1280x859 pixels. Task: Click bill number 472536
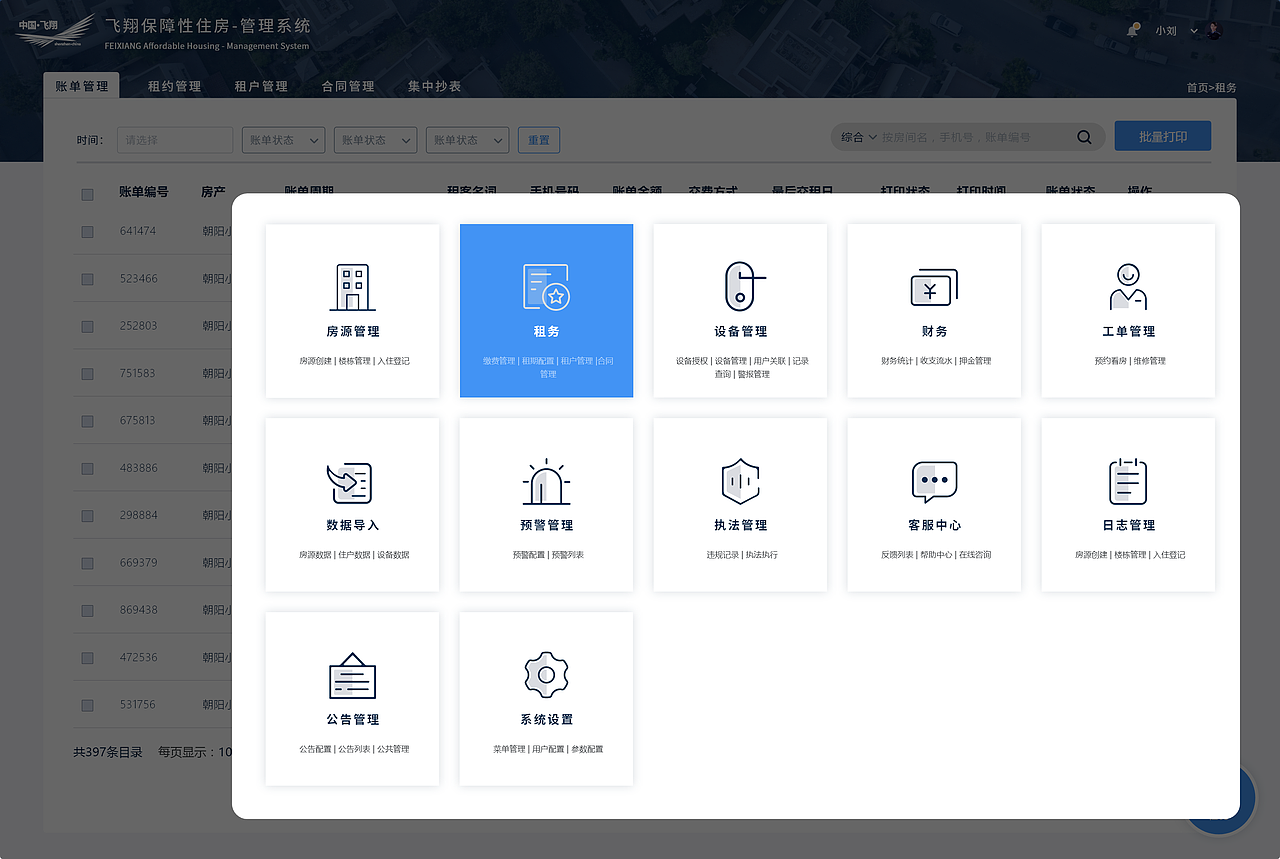(138, 657)
